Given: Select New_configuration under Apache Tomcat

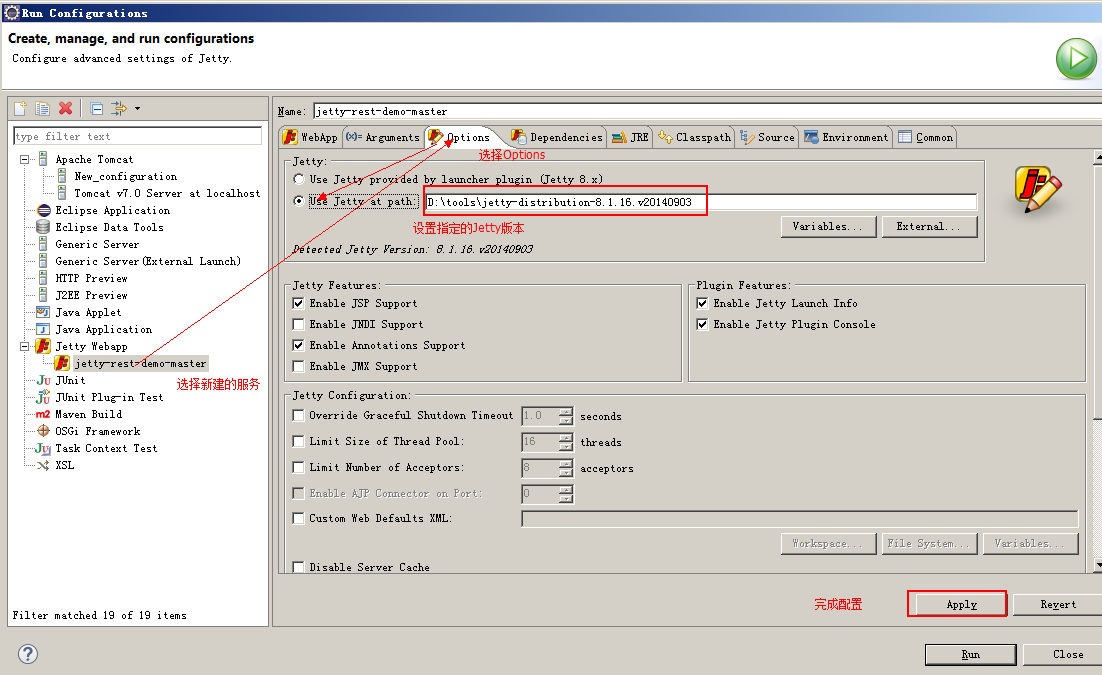Looking at the screenshot, I should (126, 176).
